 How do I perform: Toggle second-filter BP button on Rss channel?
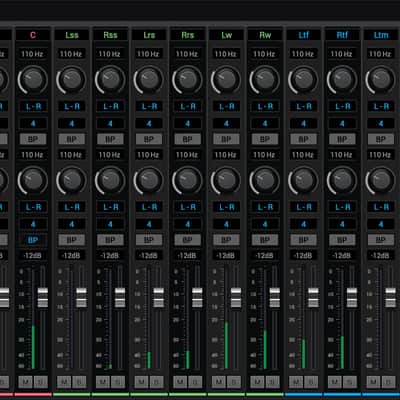pyautogui.click(x=110, y=240)
